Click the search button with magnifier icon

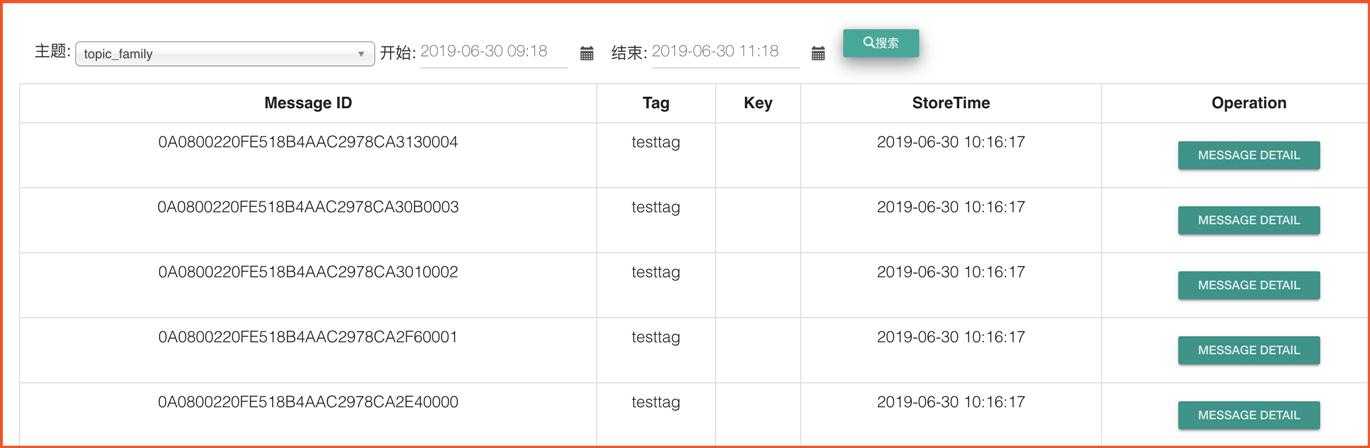point(881,43)
